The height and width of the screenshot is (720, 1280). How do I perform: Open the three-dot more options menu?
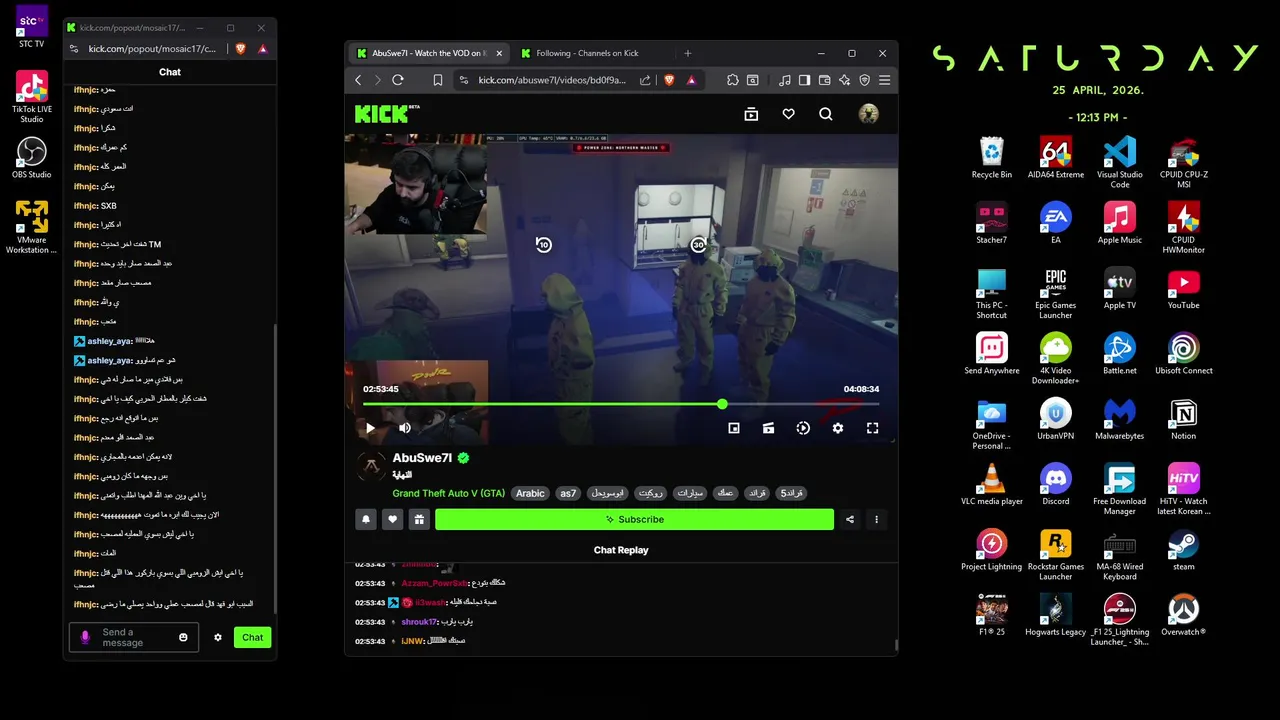pos(876,519)
